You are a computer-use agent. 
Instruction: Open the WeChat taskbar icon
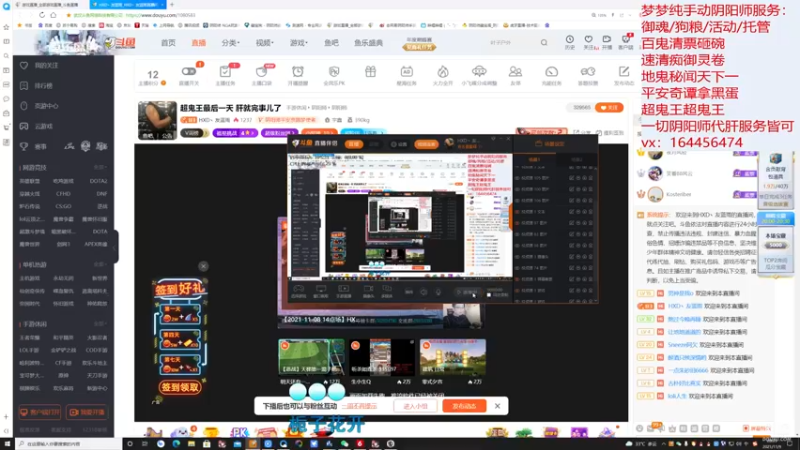pyautogui.click(x=344, y=444)
